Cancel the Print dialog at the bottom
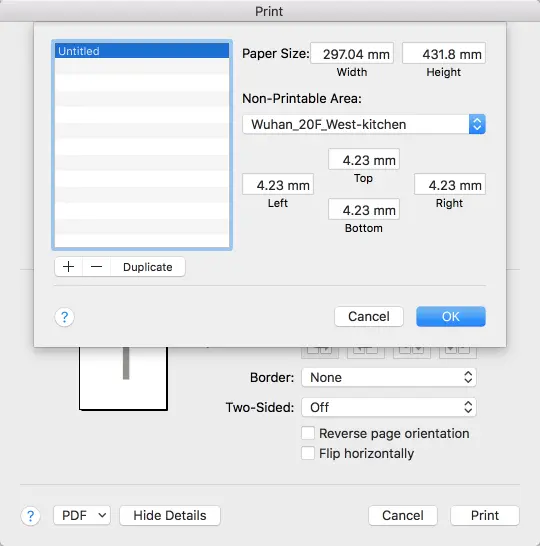 coord(403,515)
